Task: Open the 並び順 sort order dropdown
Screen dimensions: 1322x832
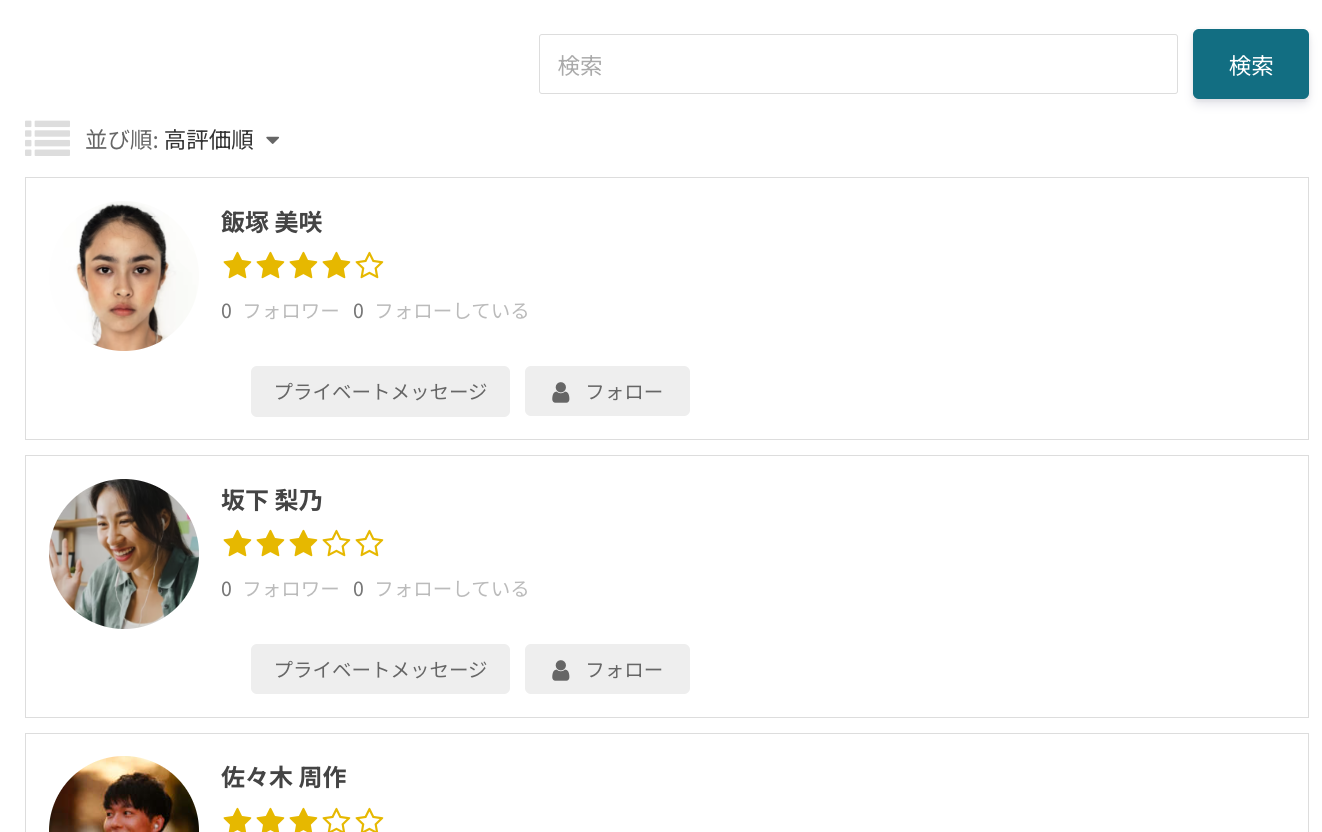Action: [181, 140]
